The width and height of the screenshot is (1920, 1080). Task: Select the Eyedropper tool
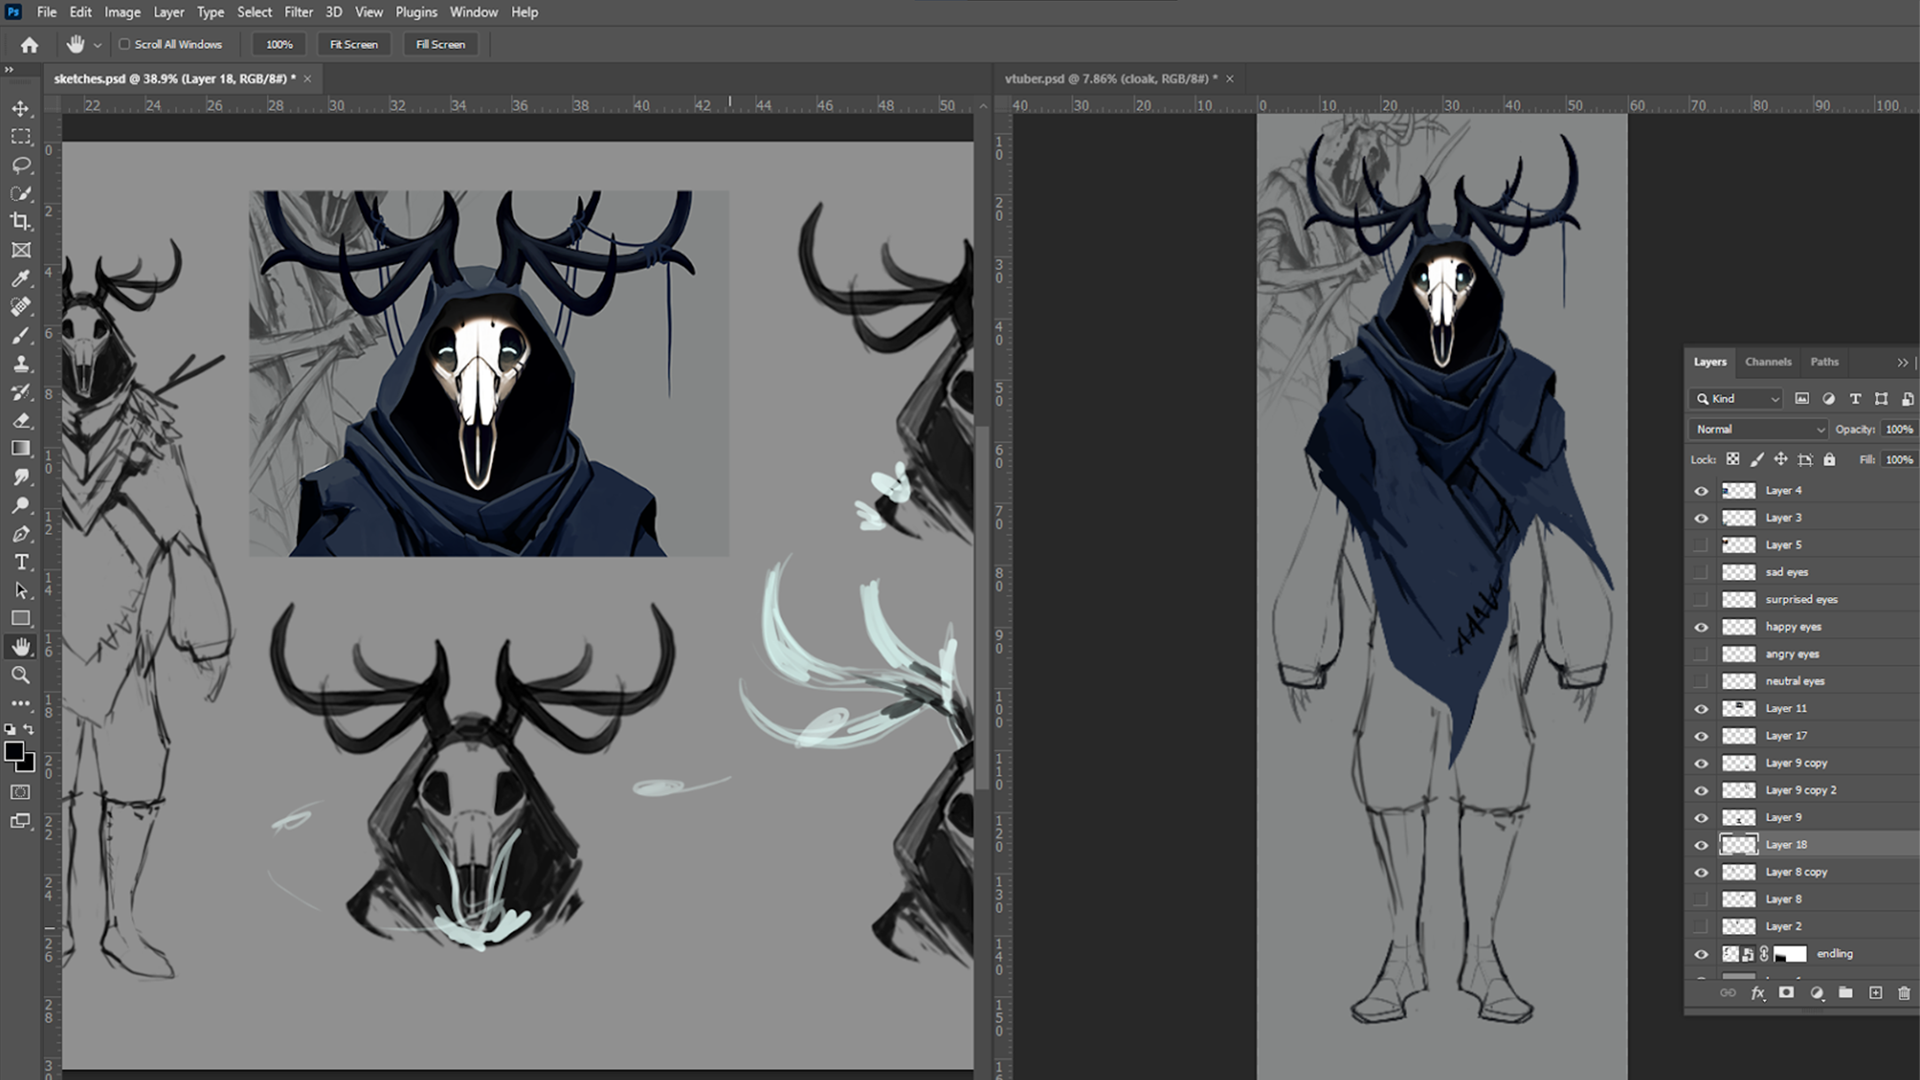21,278
